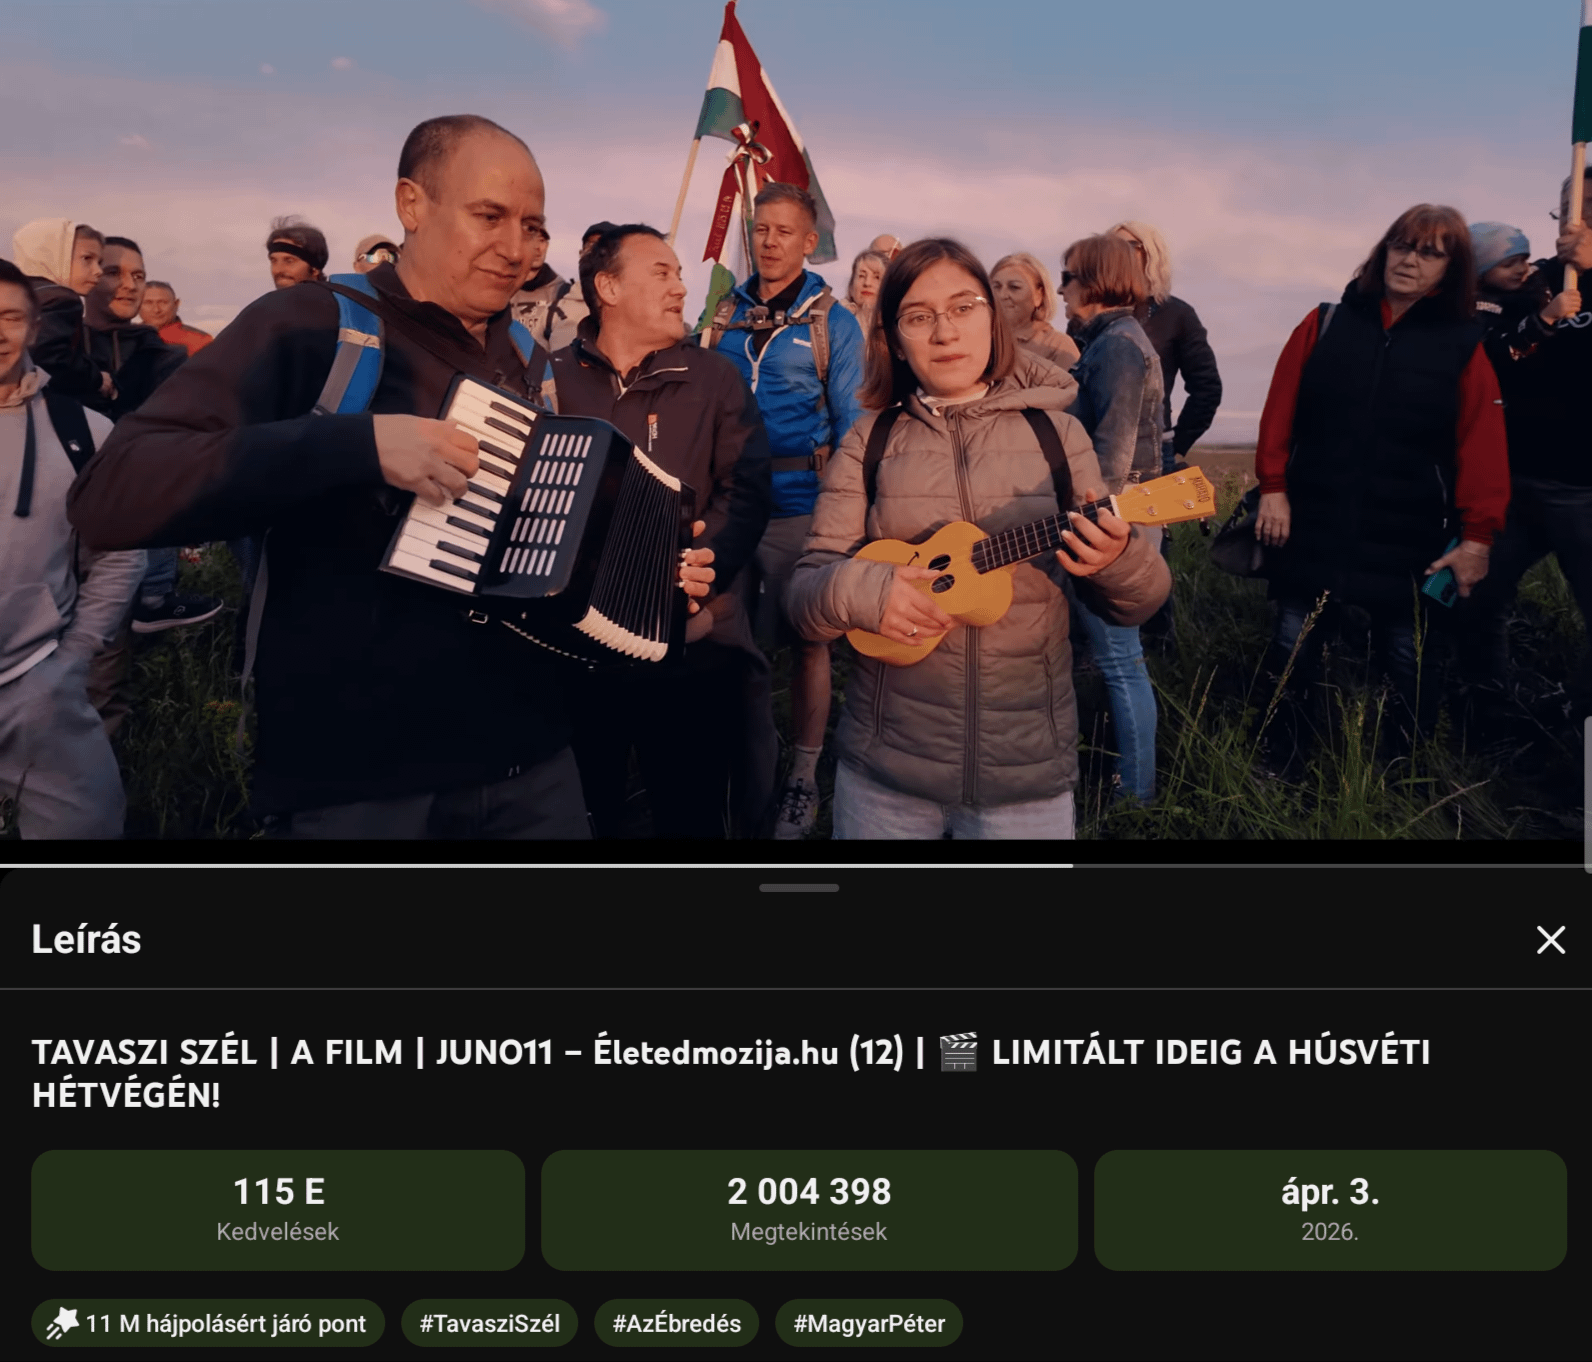The image size is (1592, 1362).
Task: Click the 115 E Kedvelések box
Action: tap(278, 1210)
